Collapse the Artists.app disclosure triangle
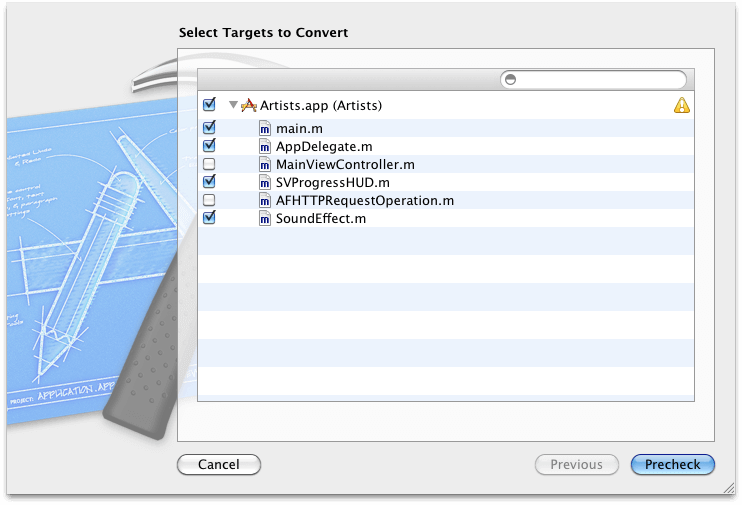Screen dimensions: 742x505 pos(233,105)
